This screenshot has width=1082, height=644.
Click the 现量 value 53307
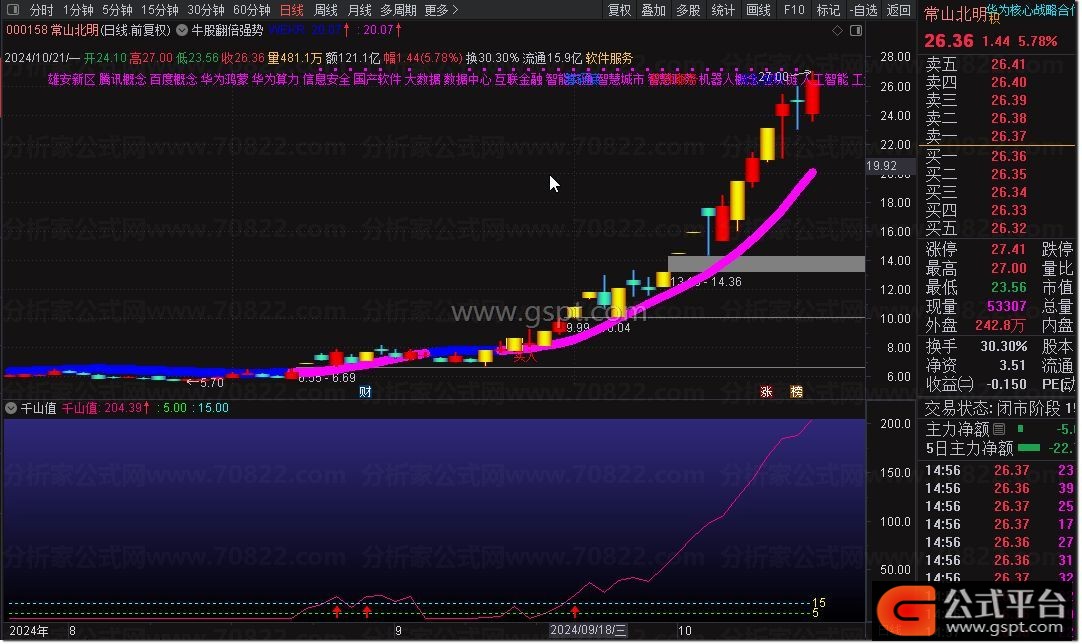[1006, 306]
